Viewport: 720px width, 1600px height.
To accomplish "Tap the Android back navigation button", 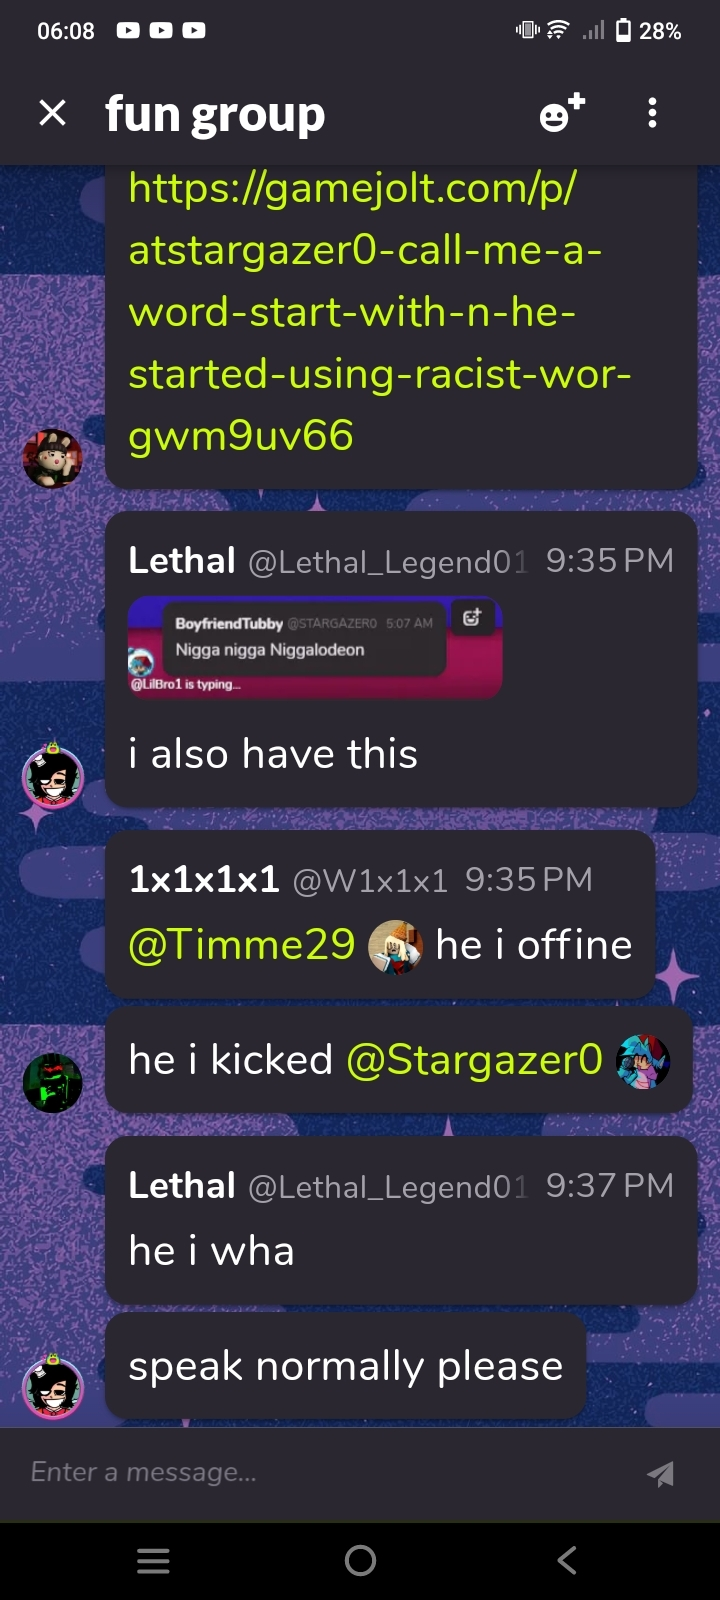I will 567,1560.
